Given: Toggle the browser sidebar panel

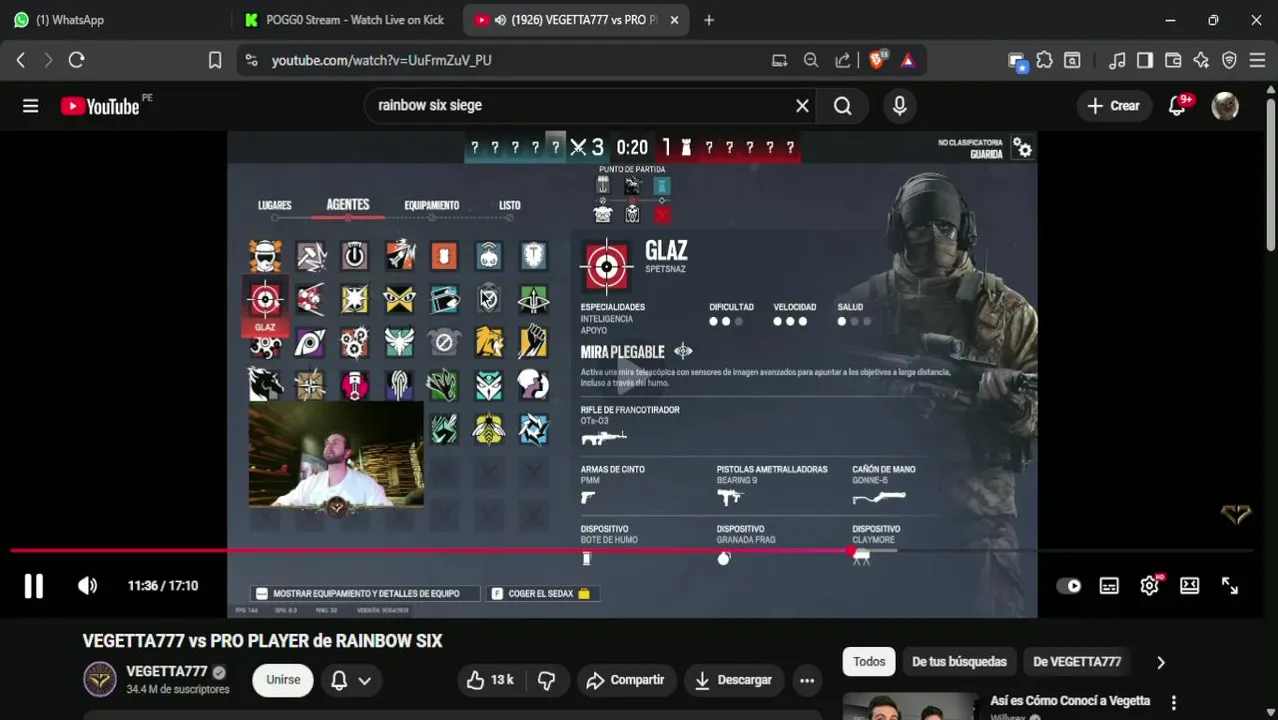Looking at the screenshot, I should [x=1145, y=60].
